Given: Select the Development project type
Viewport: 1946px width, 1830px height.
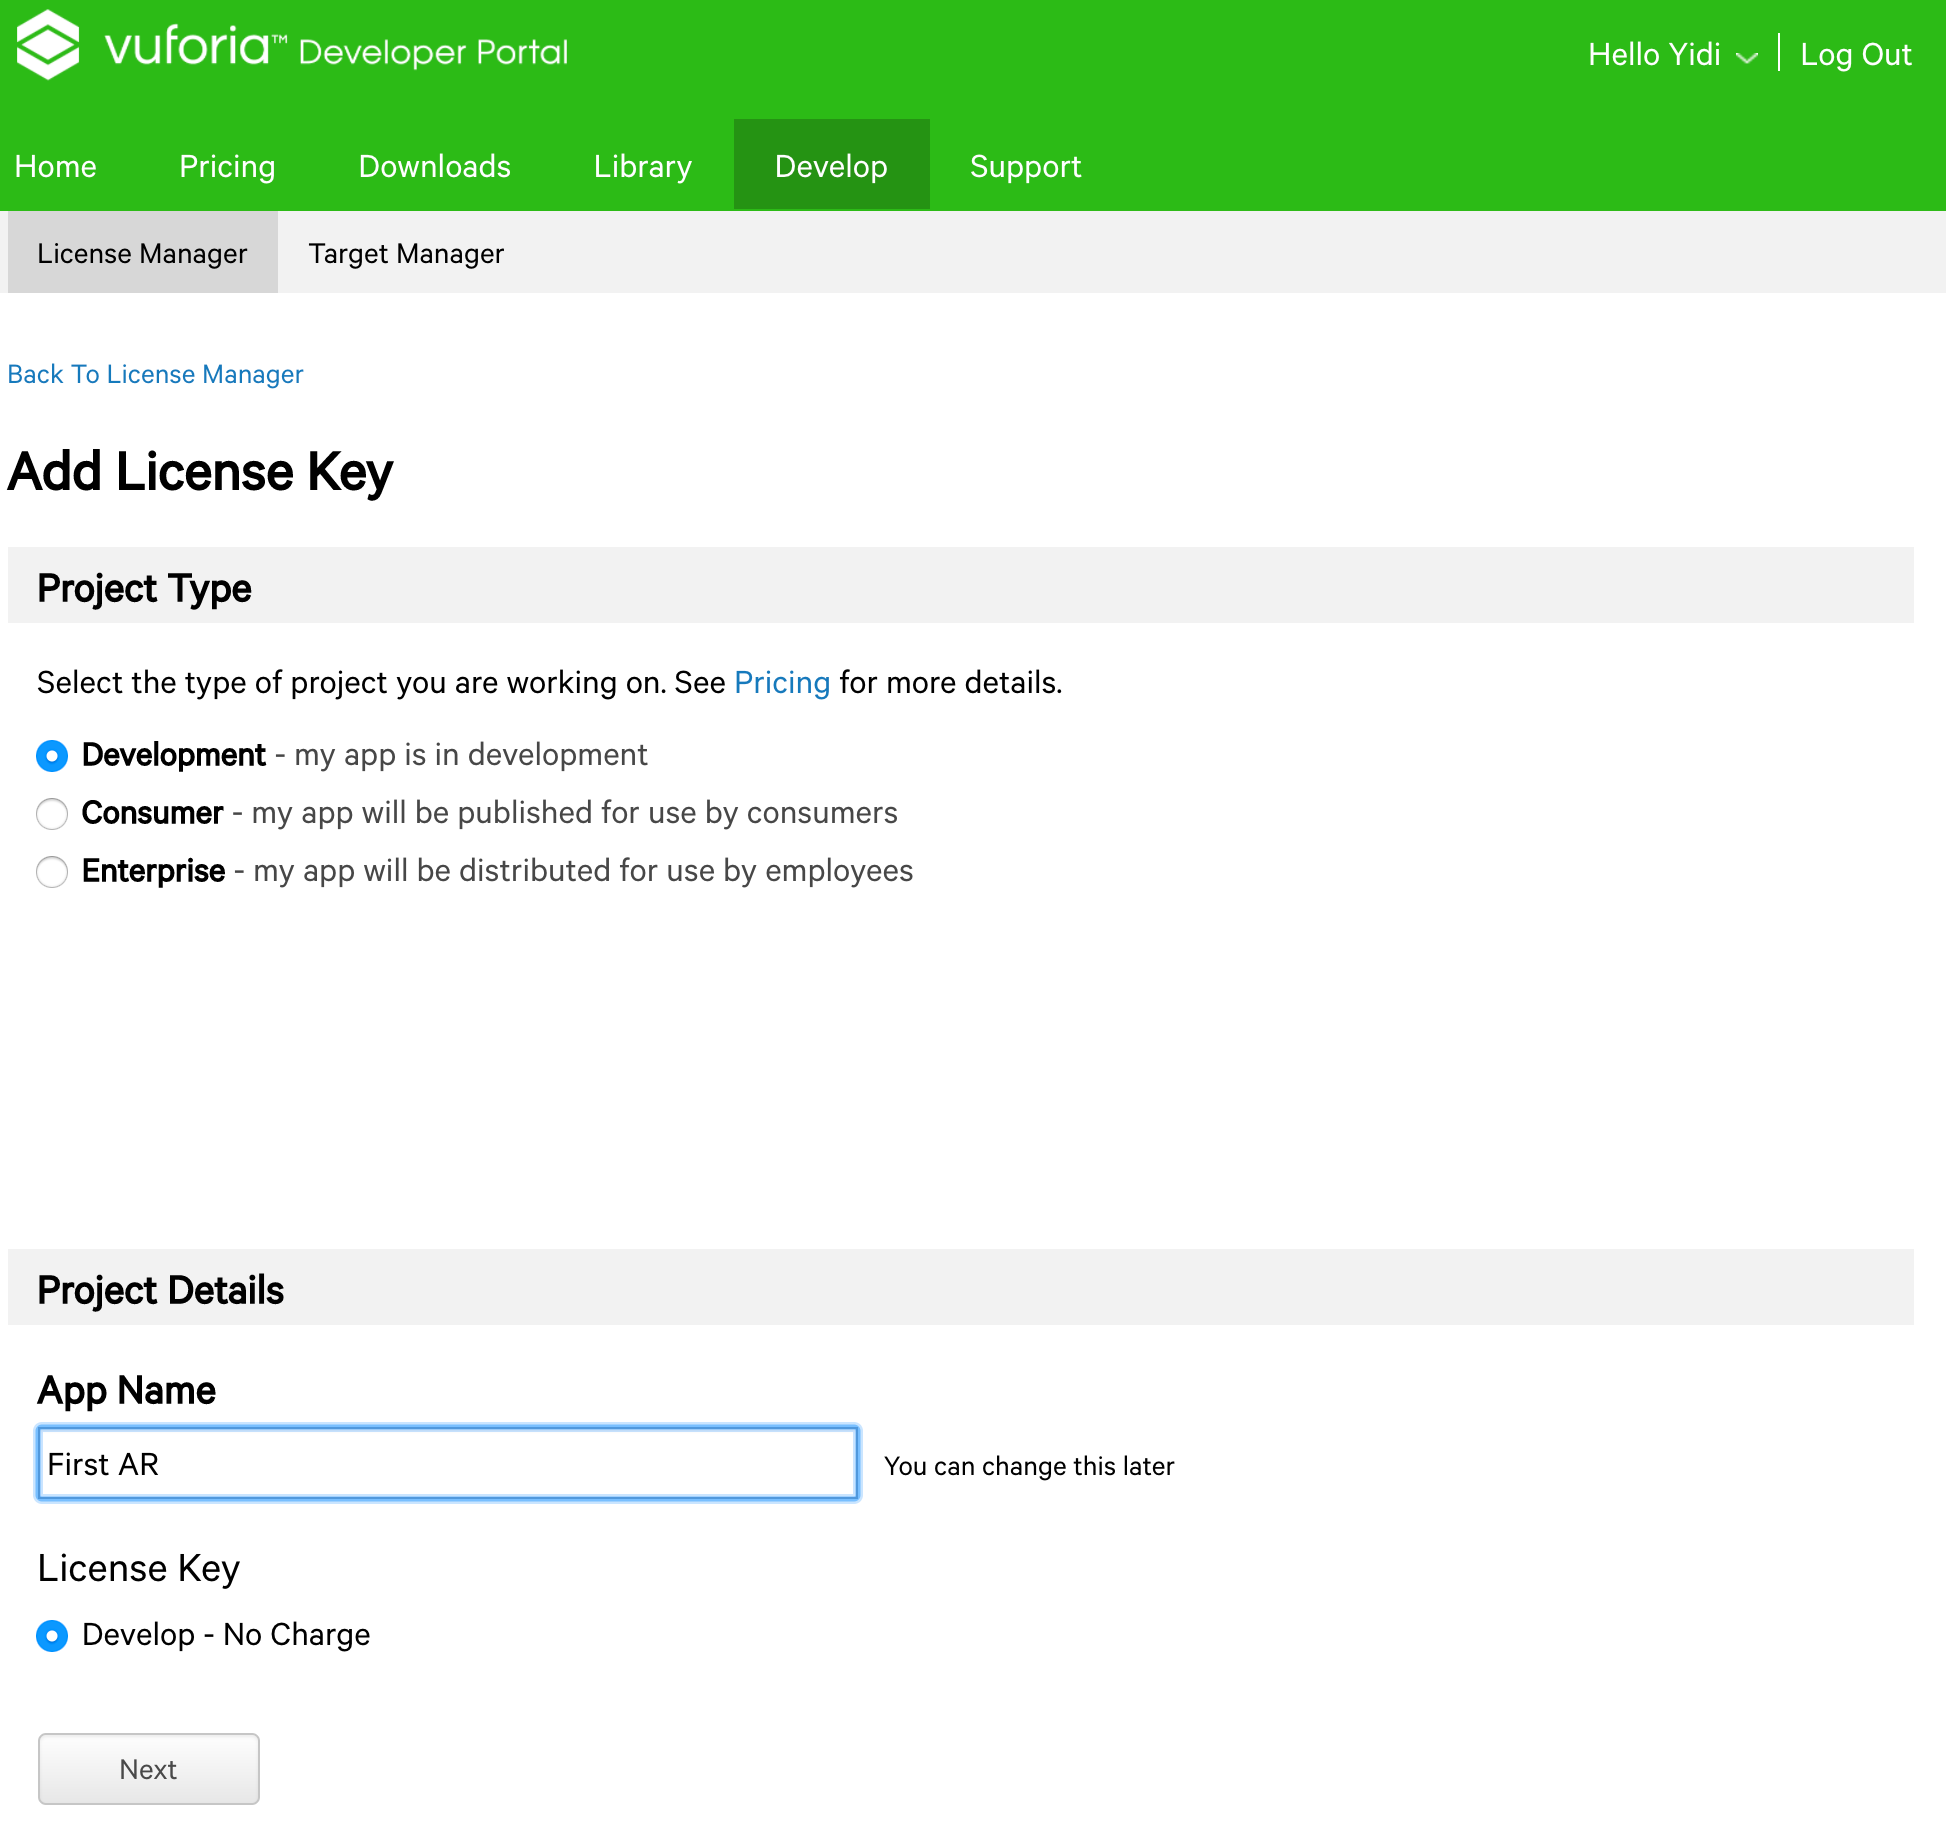Looking at the screenshot, I should click(x=52, y=756).
